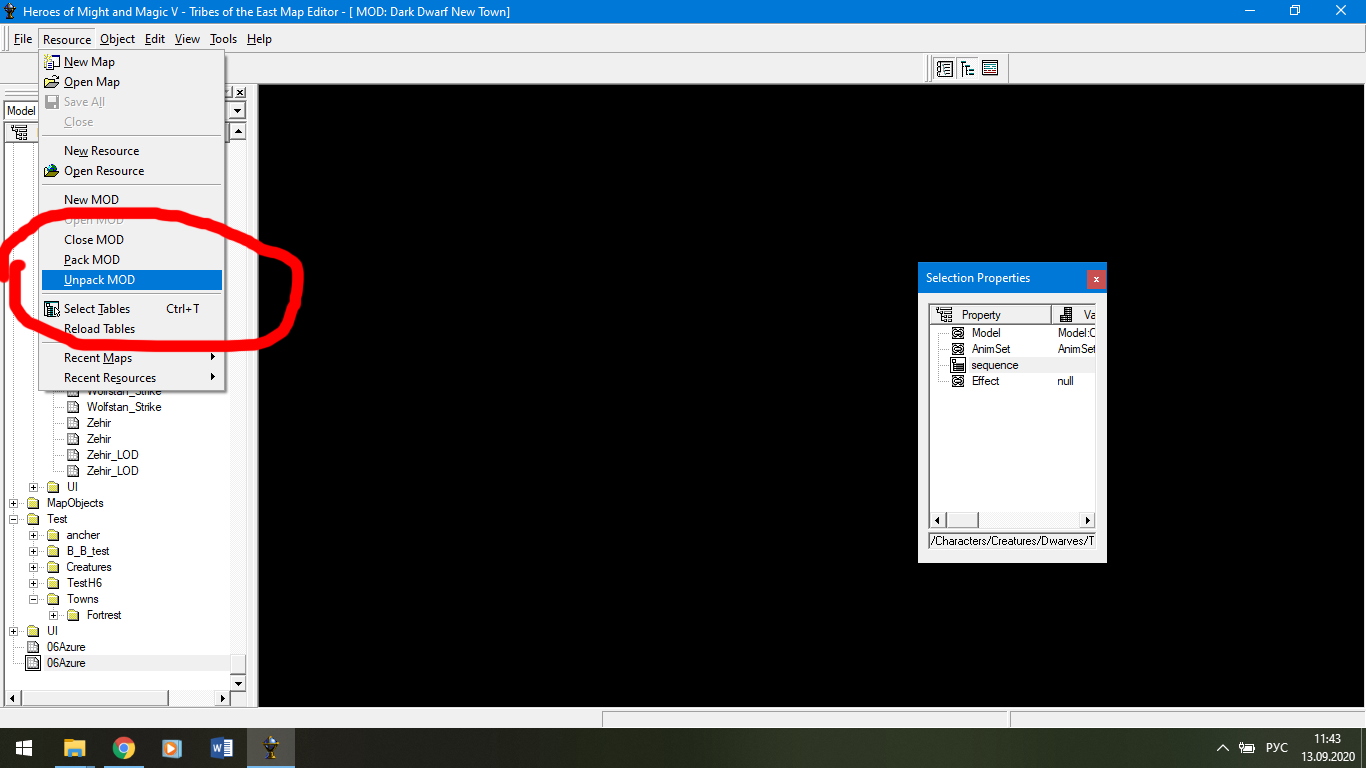Switch the РУС input language indicator

click(1277, 748)
